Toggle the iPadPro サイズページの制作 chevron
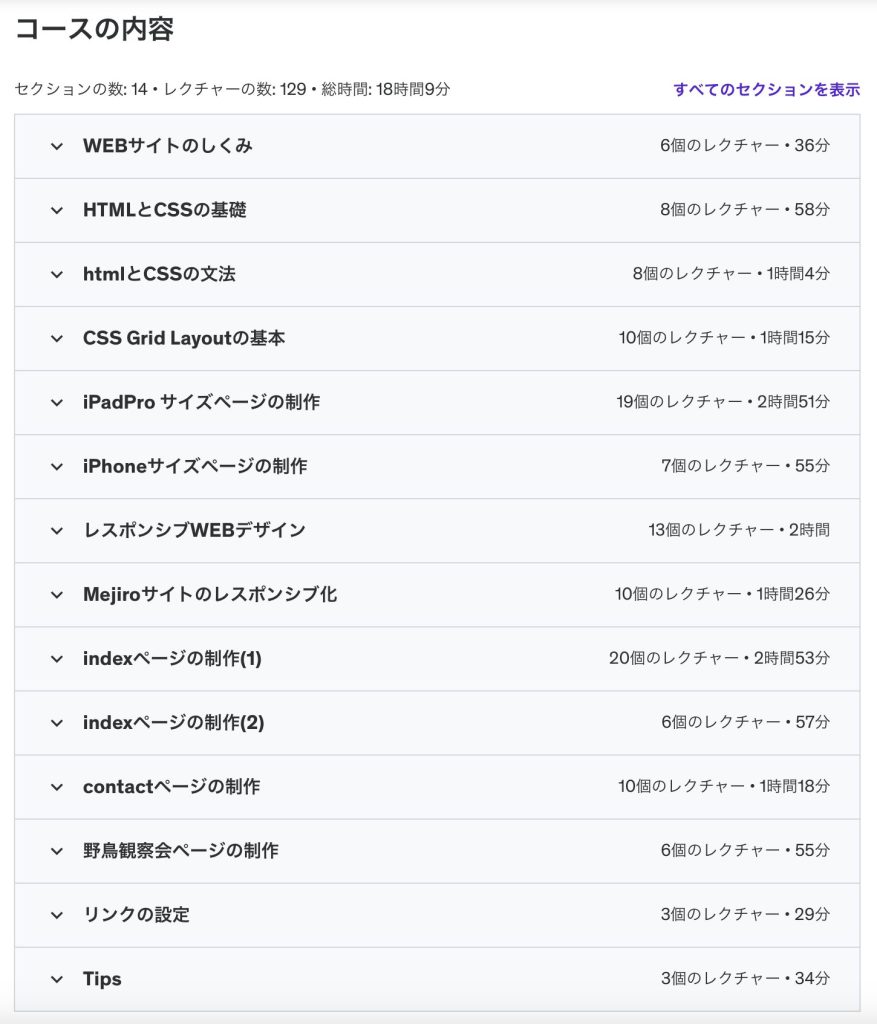Image resolution: width=877 pixels, height=1024 pixels. coord(57,402)
